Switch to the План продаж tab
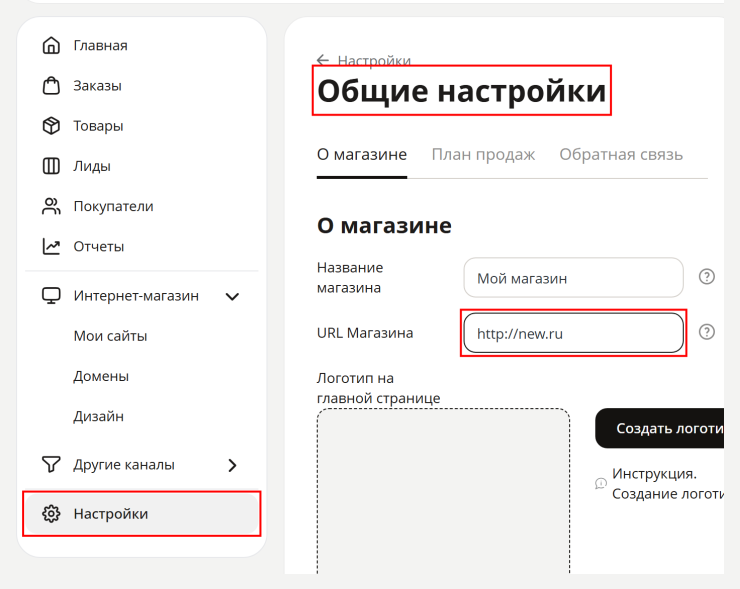This screenshot has height=589, width=740. 483,154
